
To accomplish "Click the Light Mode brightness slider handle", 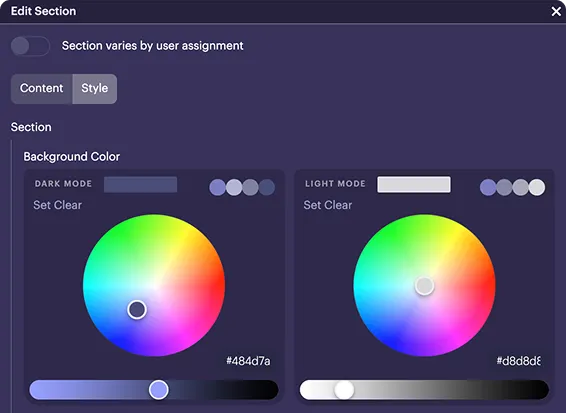I will tap(344, 390).
